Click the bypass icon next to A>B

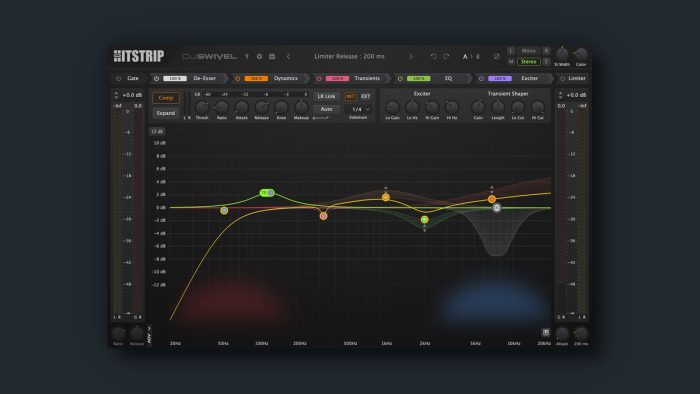point(496,57)
